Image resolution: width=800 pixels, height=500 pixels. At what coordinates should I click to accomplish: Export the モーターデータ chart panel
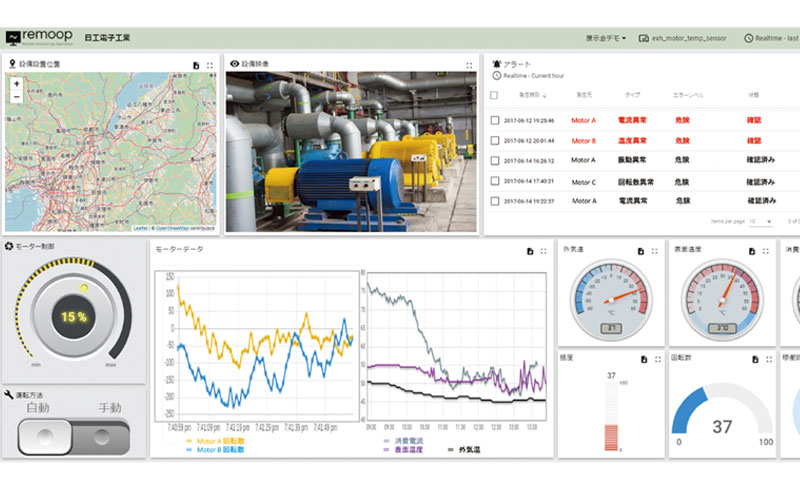click(529, 251)
